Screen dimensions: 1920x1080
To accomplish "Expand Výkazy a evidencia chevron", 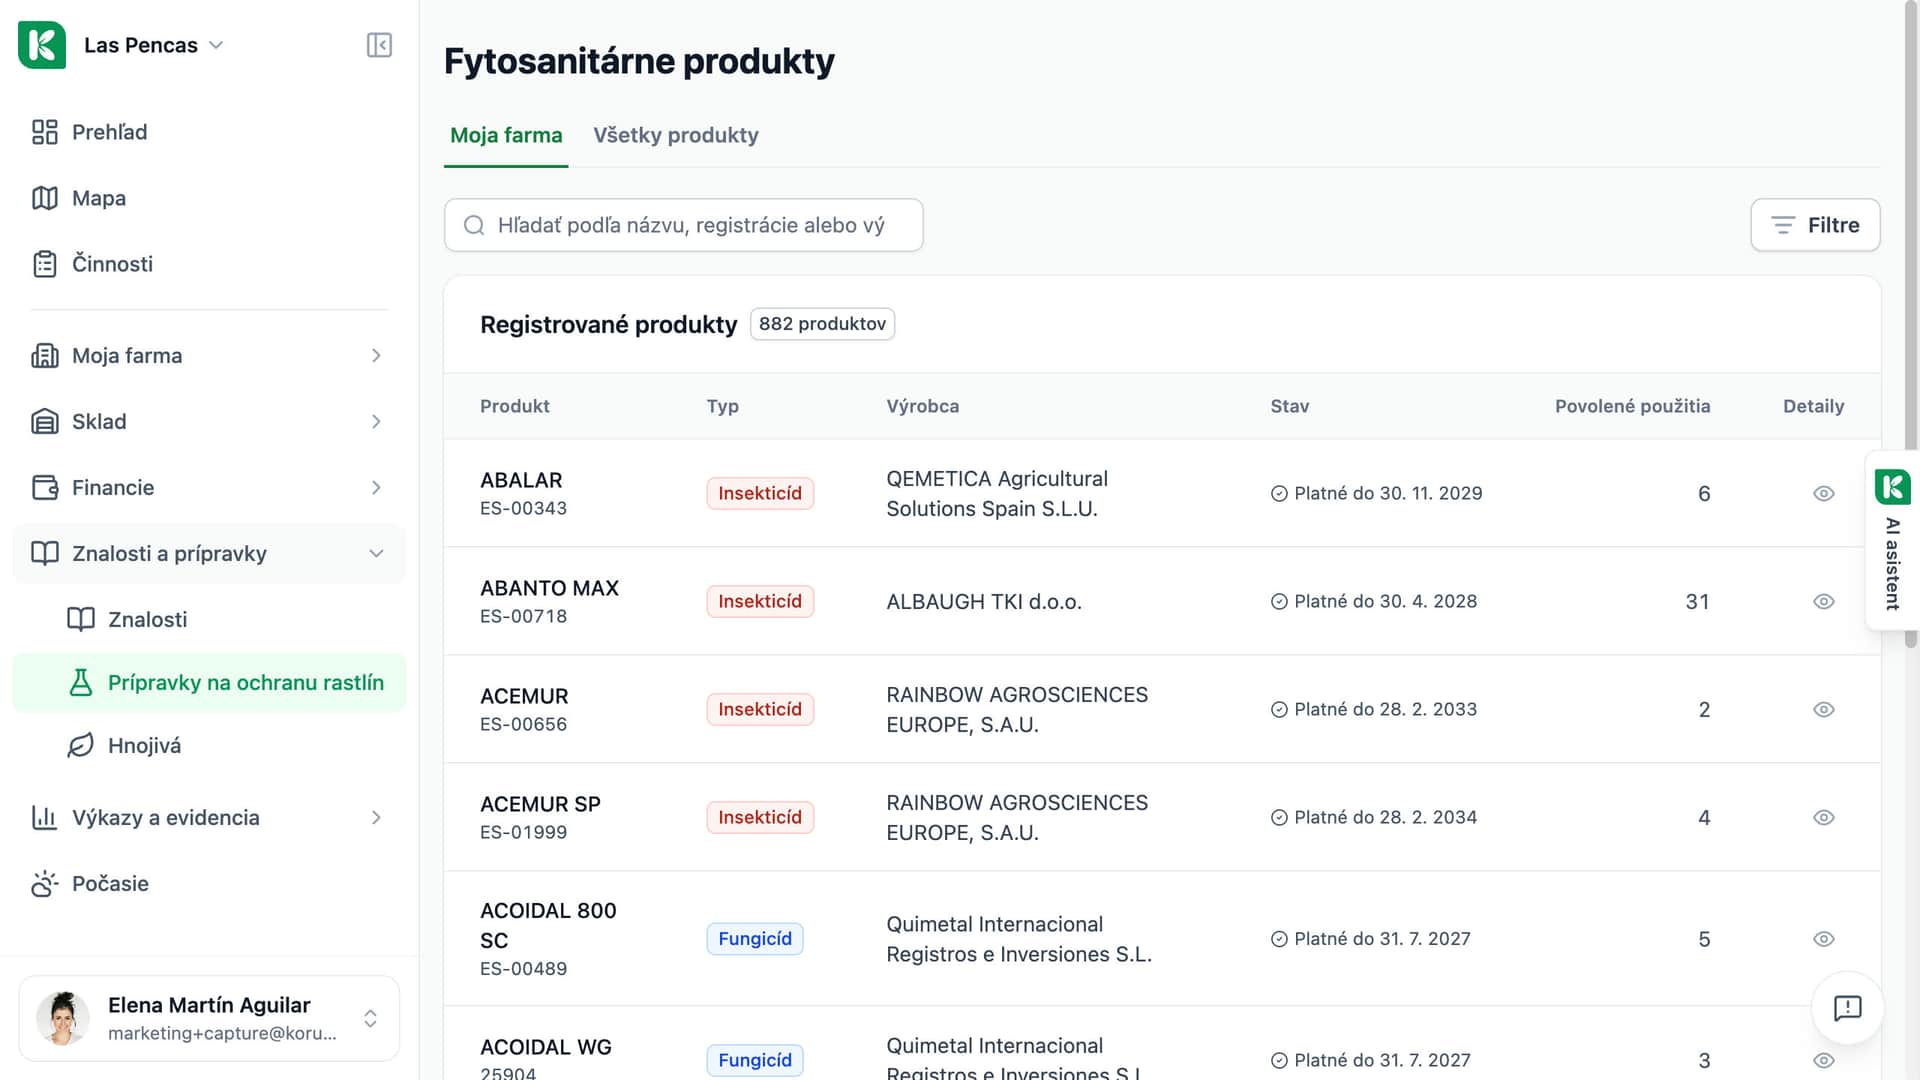I will [x=376, y=818].
